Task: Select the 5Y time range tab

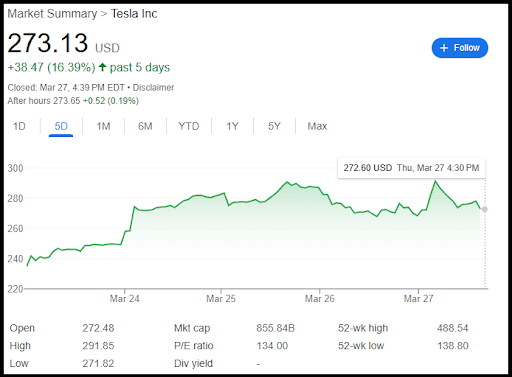Action: tap(274, 126)
